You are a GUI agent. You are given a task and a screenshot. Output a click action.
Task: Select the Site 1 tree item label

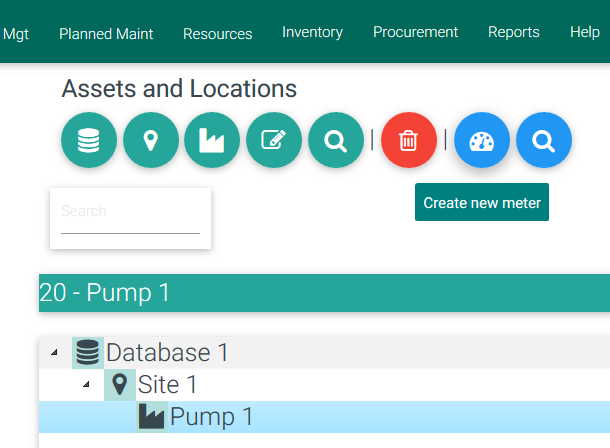click(x=167, y=384)
